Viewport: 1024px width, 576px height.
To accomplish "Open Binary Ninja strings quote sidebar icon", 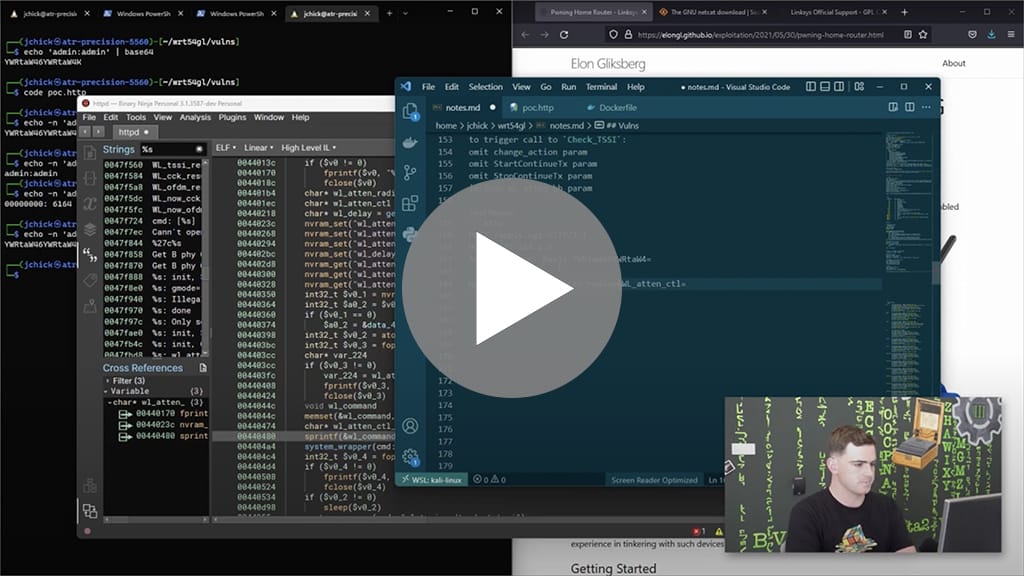I will coord(90,255).
